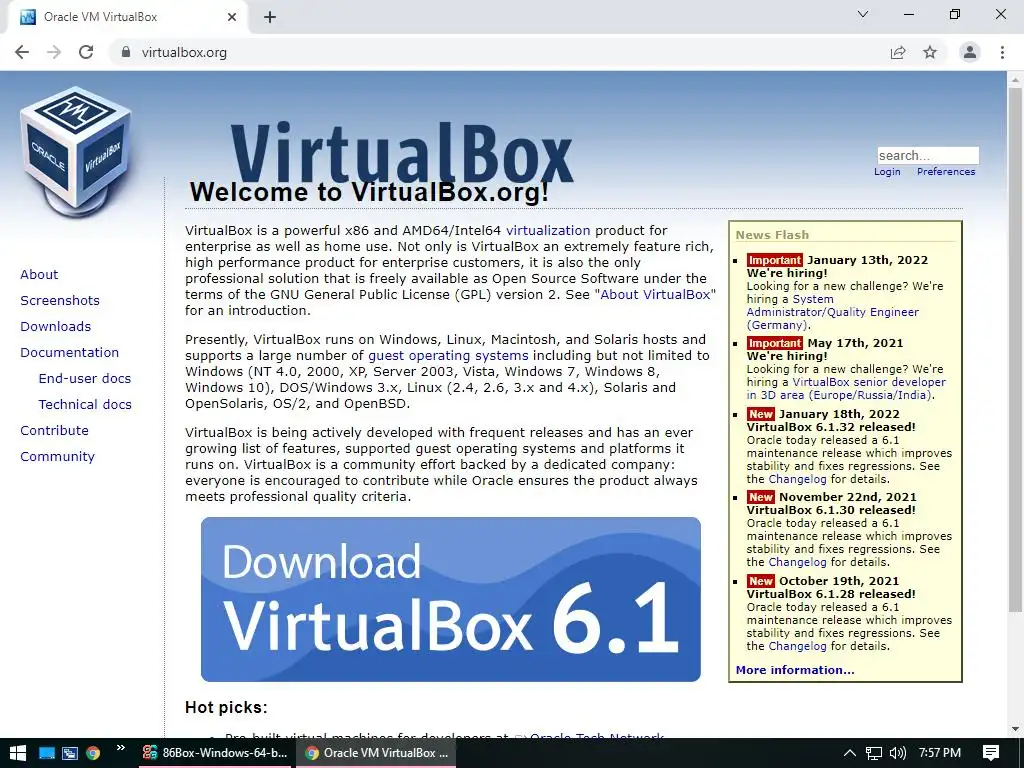Open the second pinned taskbar icon

[70, 753]
